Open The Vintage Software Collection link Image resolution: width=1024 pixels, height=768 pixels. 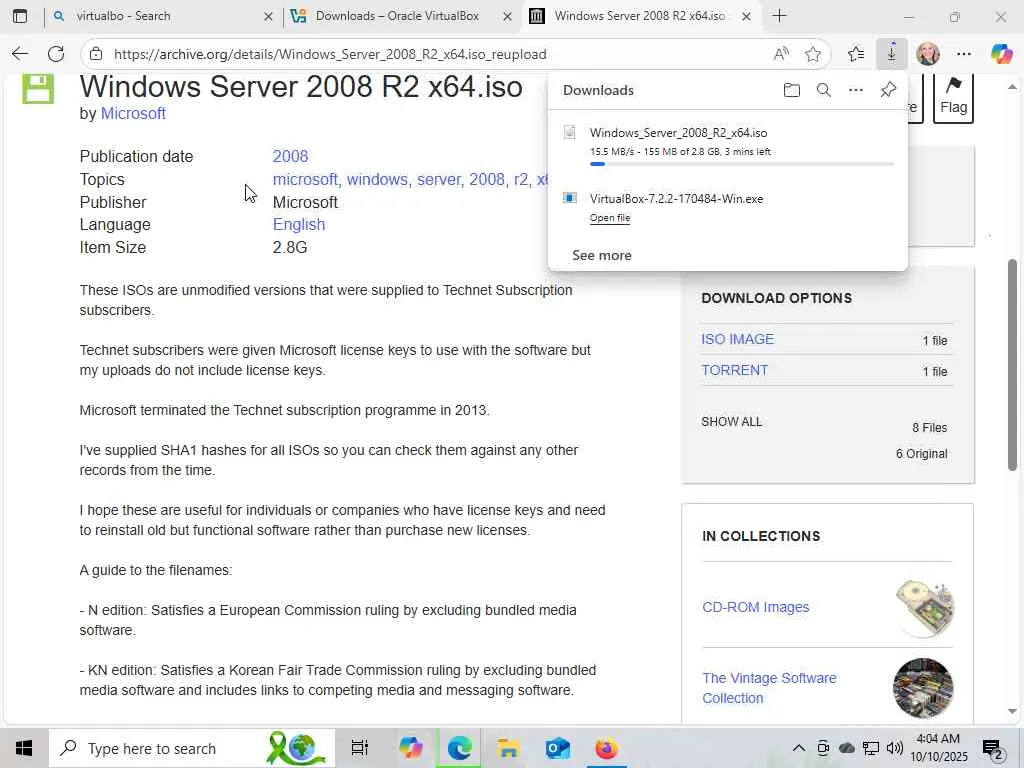coord(769,688)
